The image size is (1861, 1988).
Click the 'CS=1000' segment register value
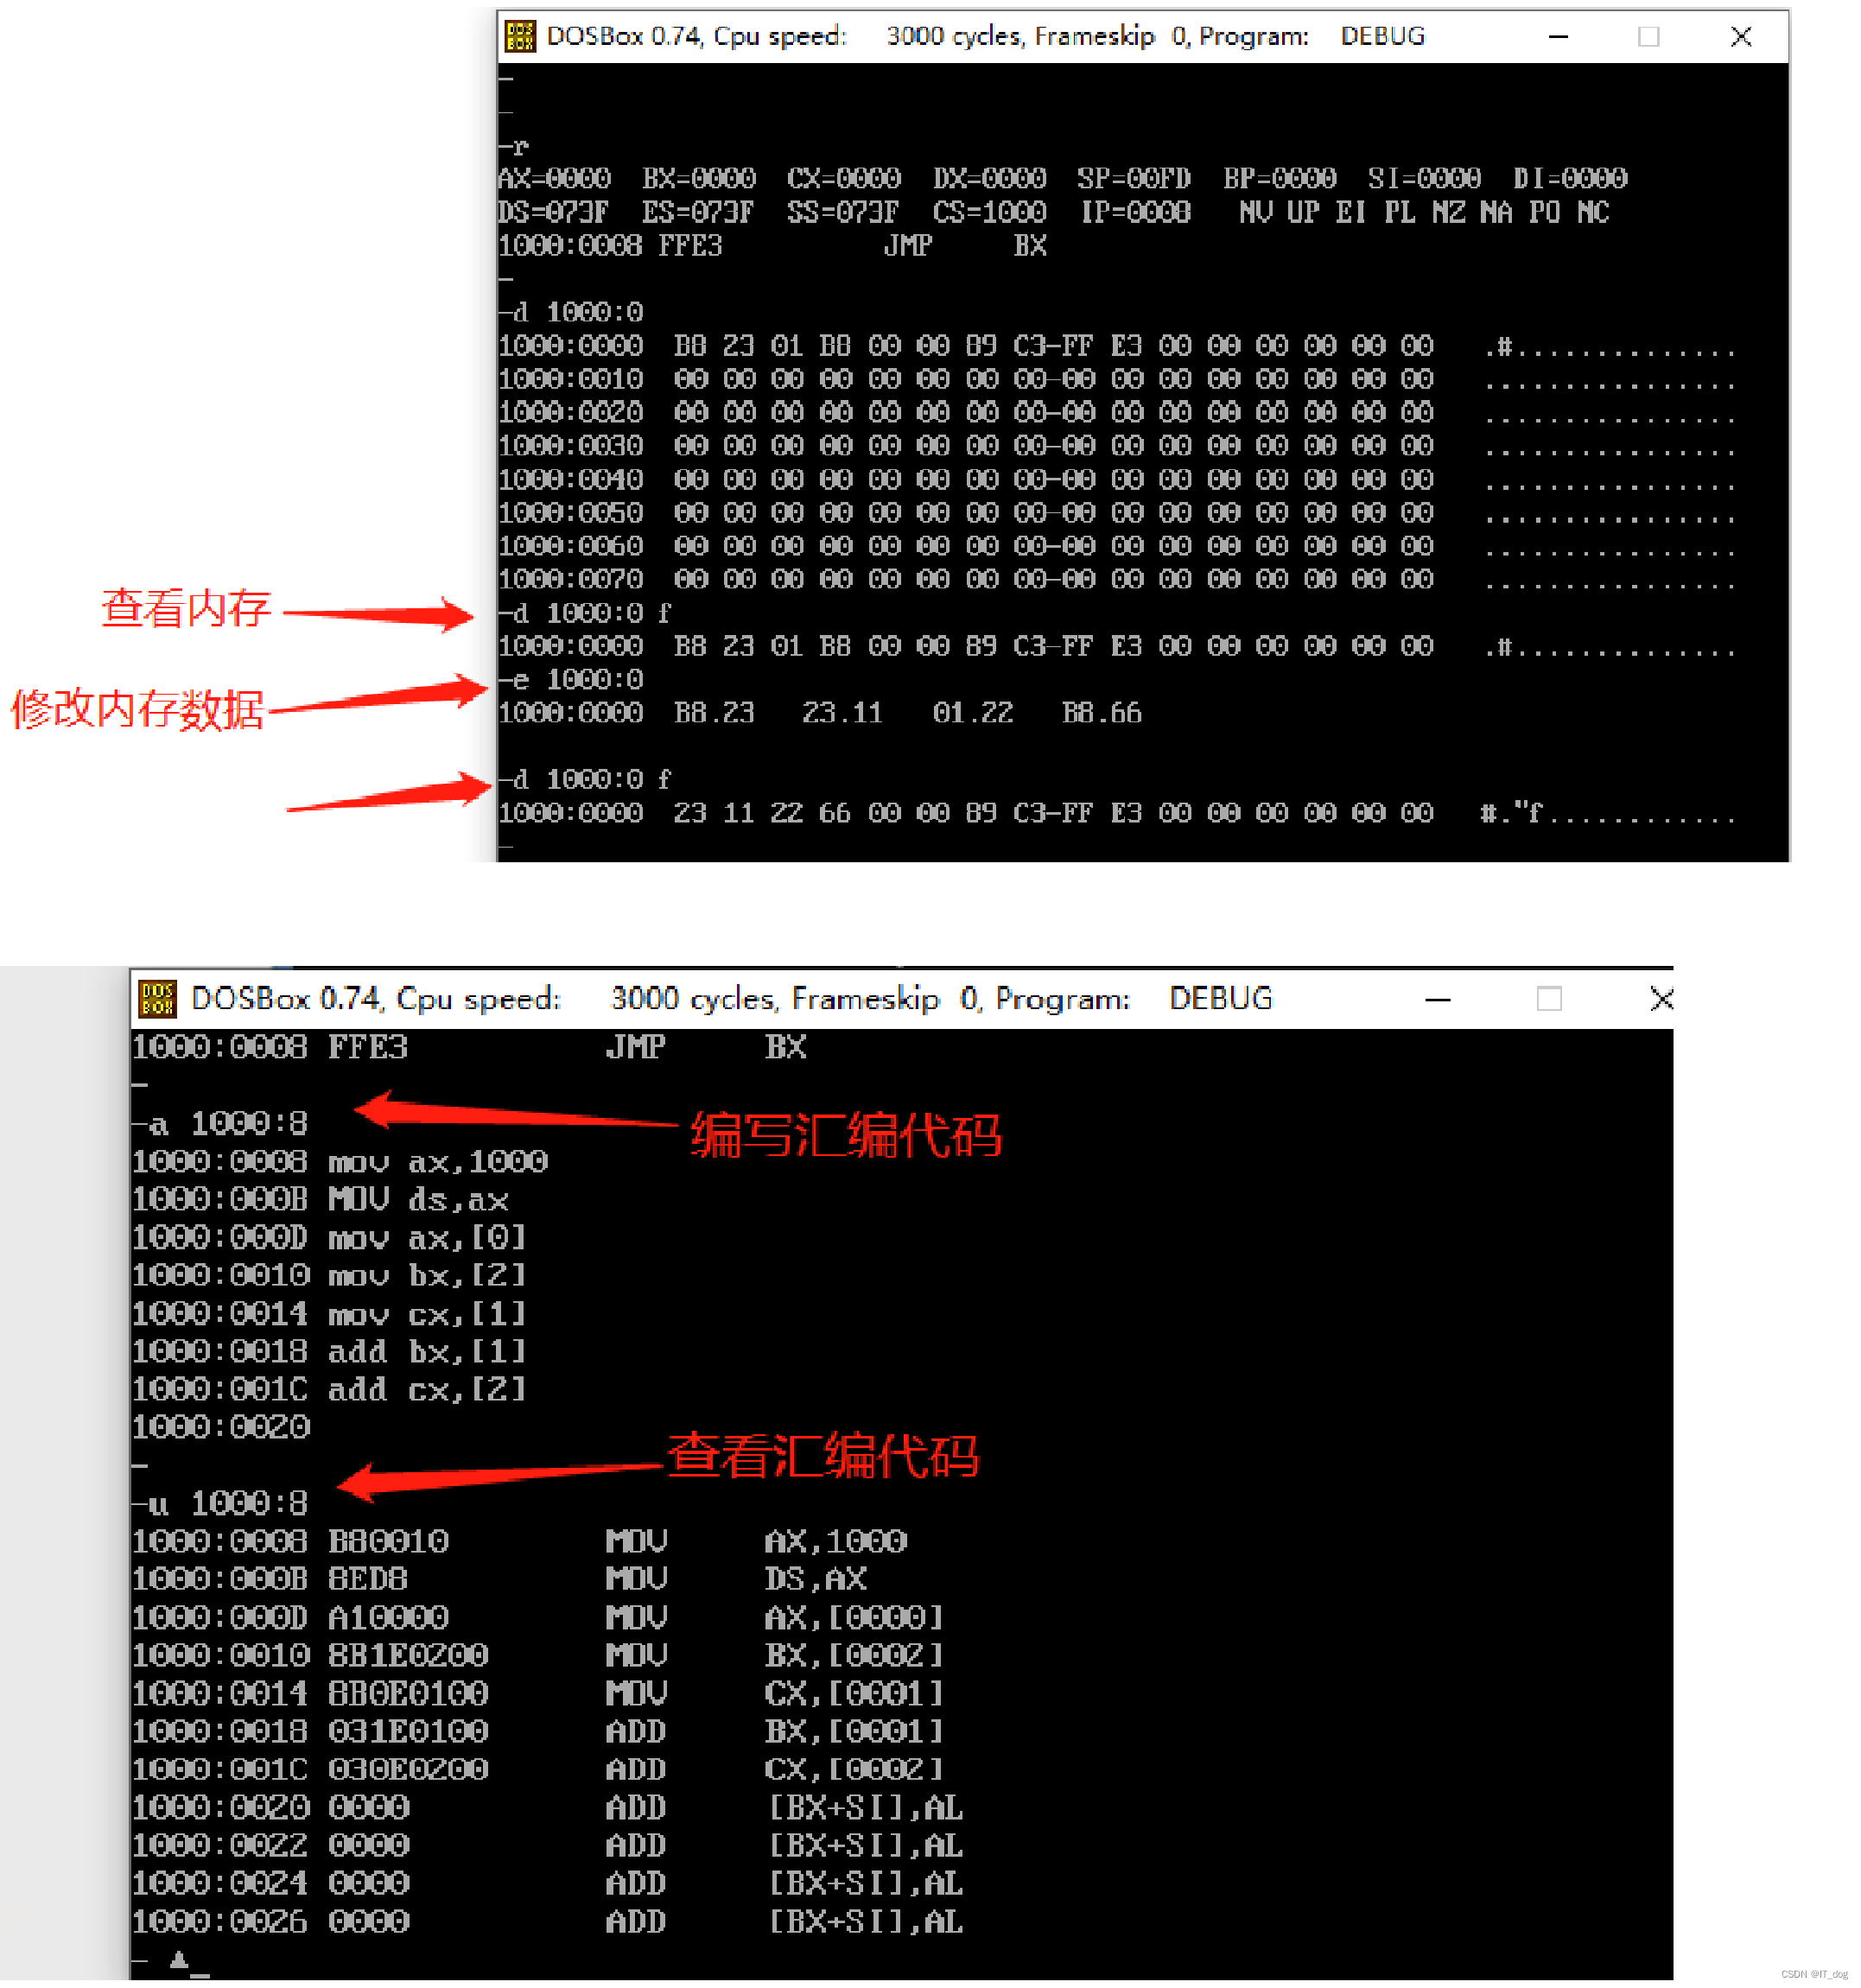pyautogui.click(x=990, y=212)
